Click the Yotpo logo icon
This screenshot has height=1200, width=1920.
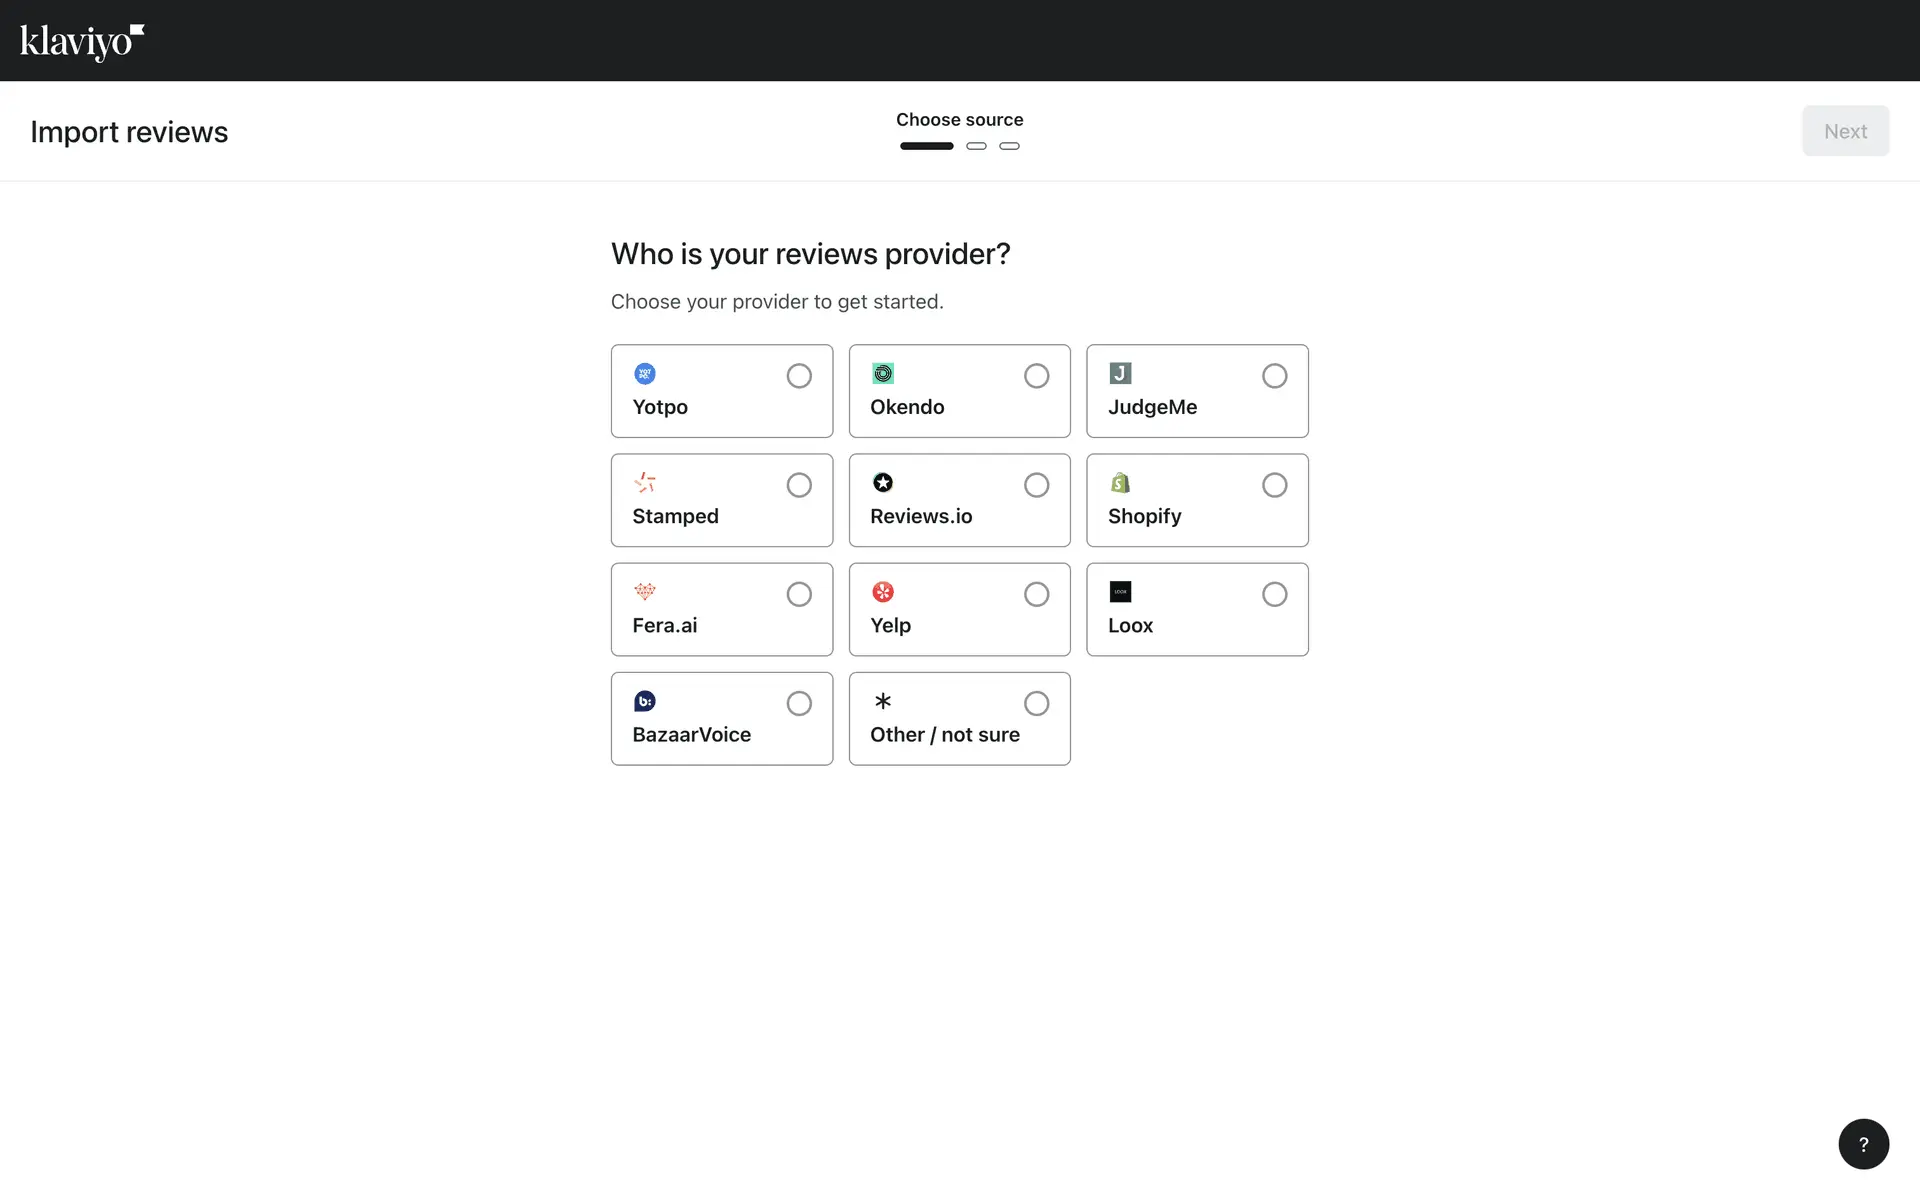click(645, 374)
